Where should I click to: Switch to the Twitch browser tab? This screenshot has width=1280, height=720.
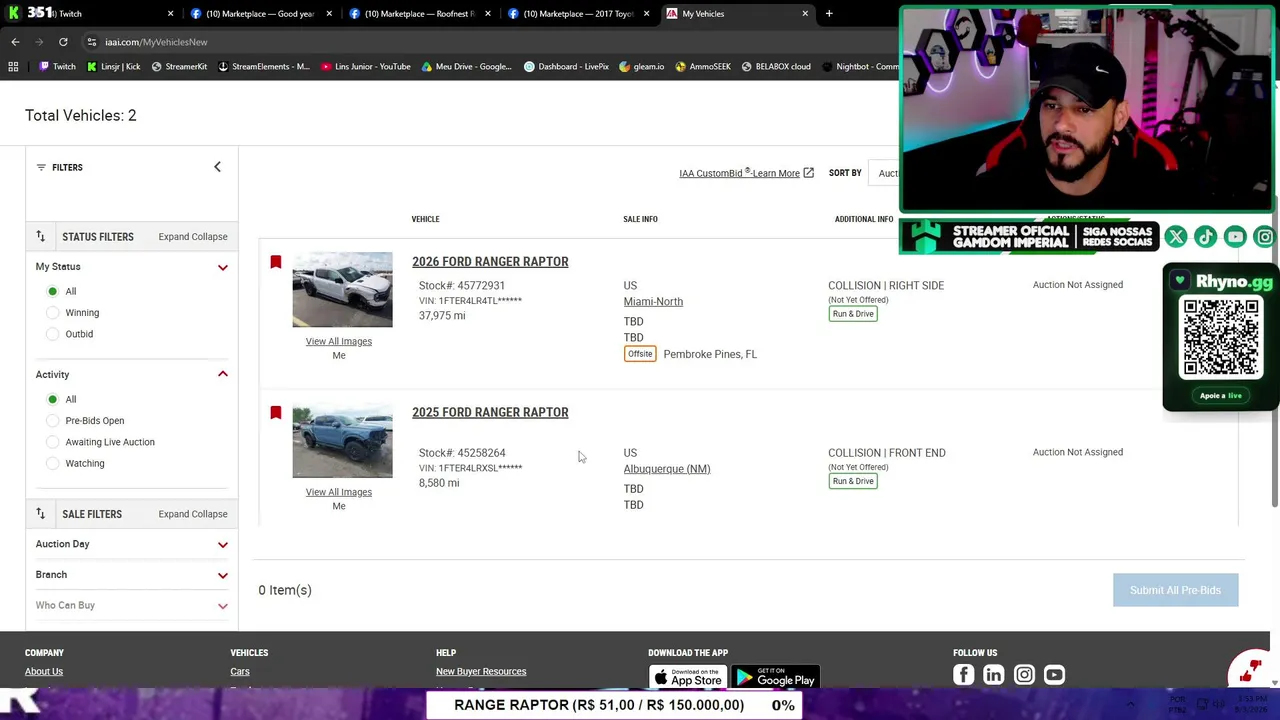(90, 14)
